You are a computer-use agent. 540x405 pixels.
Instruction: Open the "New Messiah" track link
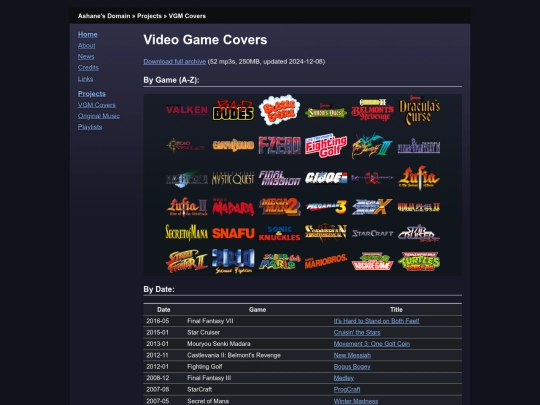[352, 355]
